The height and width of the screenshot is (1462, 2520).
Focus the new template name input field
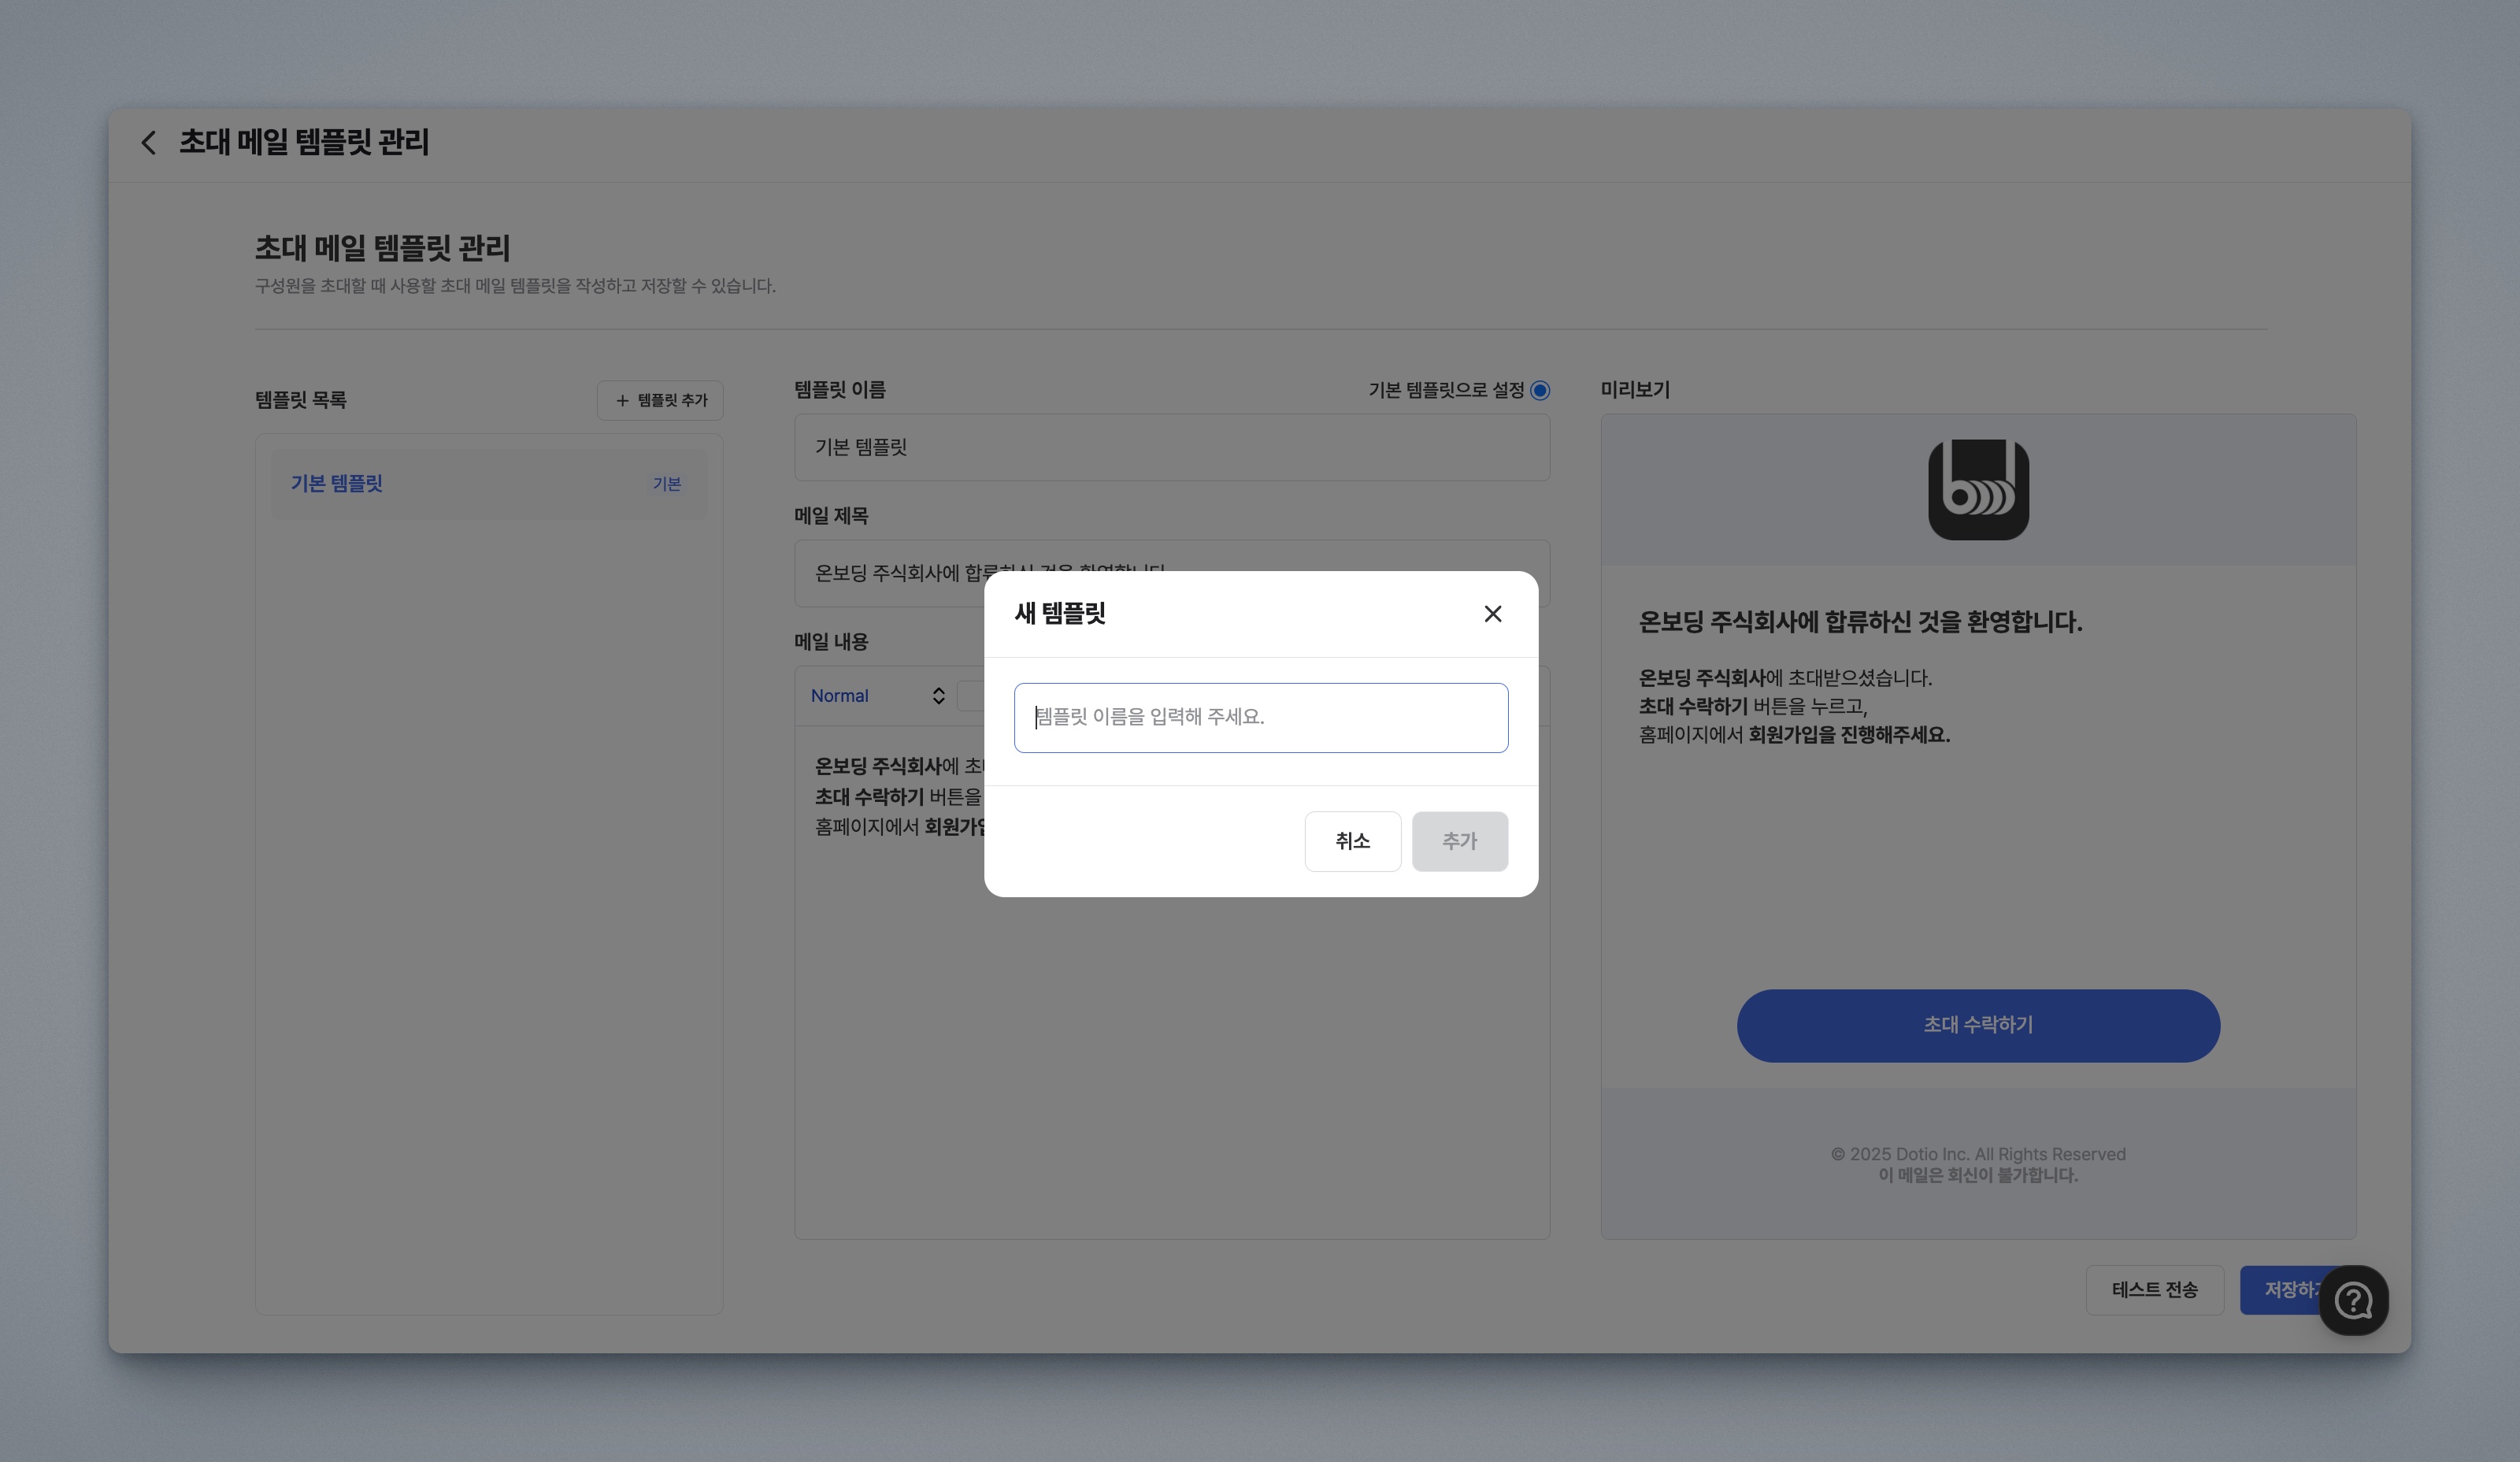point(1260,717)
